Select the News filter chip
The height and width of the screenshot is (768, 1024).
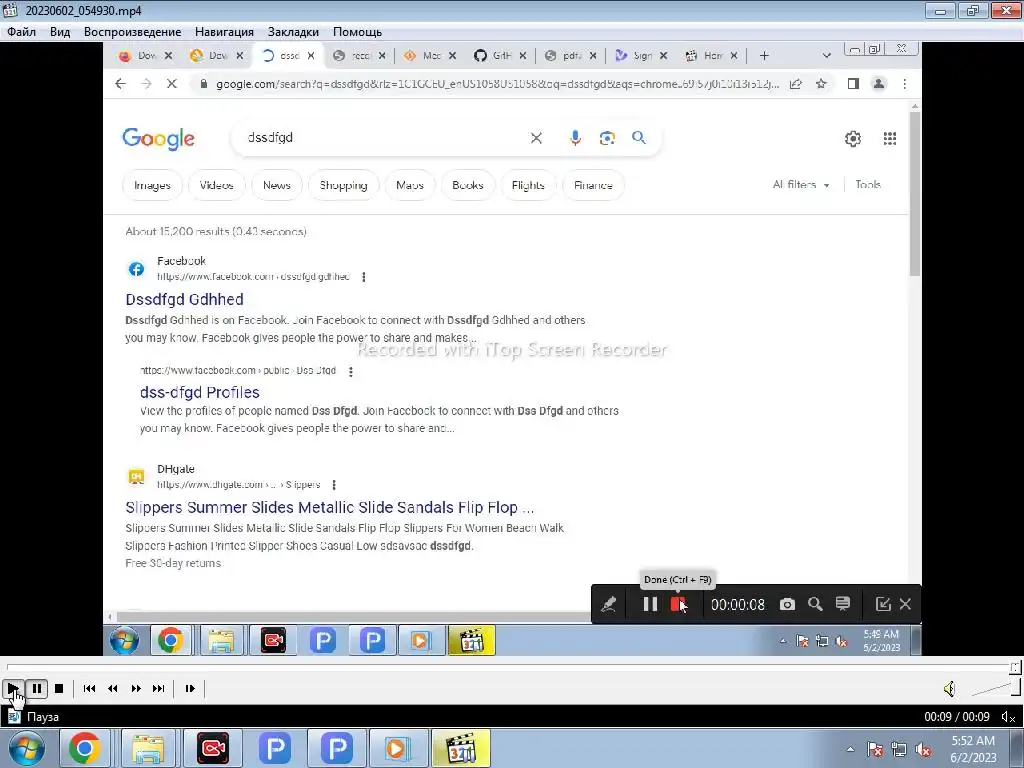277,185
